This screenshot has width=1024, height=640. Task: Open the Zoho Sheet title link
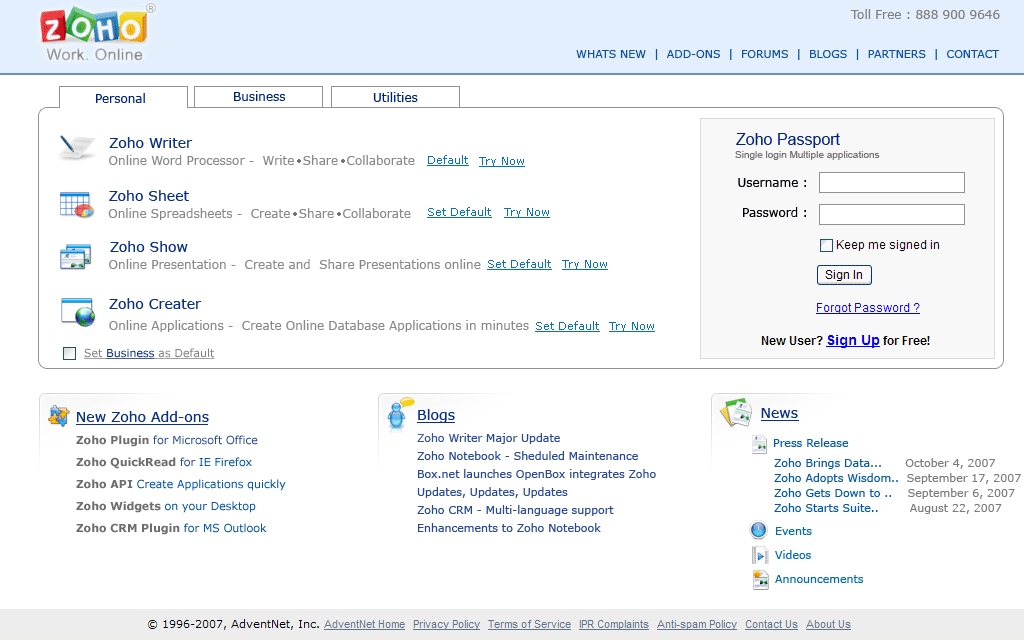[148, 196]
